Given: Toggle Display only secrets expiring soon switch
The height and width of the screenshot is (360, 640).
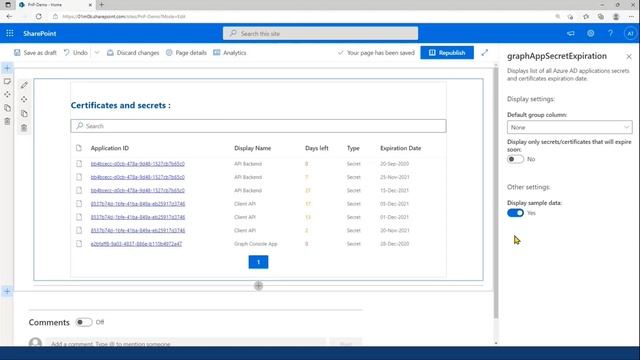Looking at the screenshot, I should (x=515, y=159).
